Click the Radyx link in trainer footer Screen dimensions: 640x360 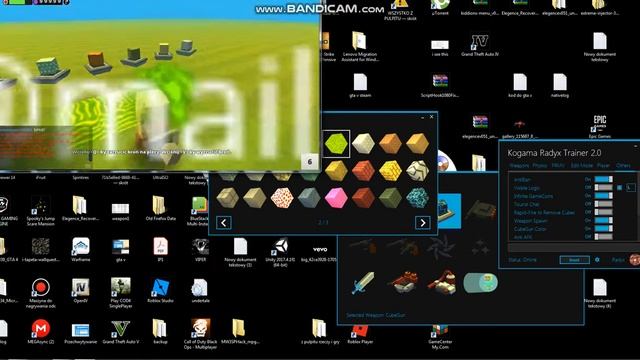click(x=618, y=260)
